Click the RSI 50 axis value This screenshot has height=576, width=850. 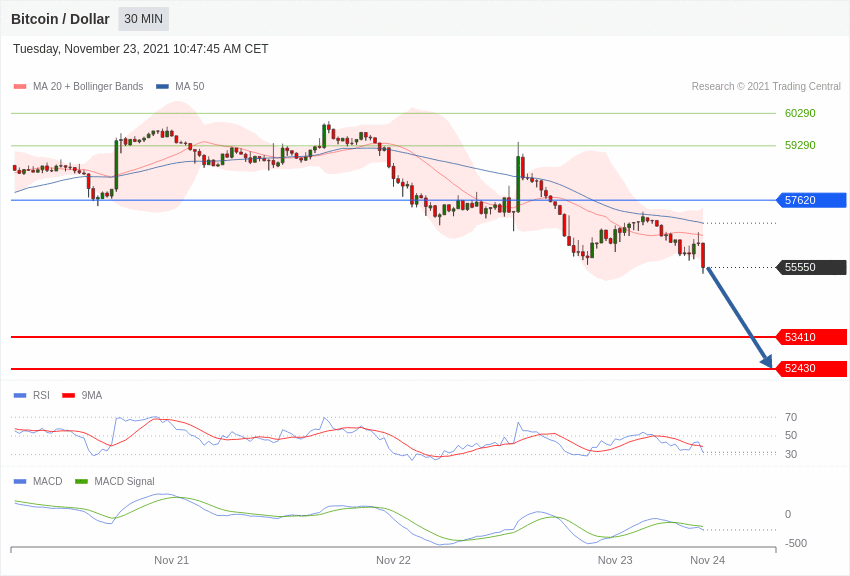coord(791,435)
